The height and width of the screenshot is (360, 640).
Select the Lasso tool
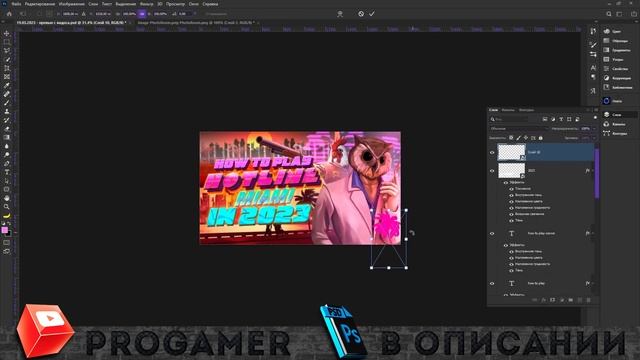7,51
